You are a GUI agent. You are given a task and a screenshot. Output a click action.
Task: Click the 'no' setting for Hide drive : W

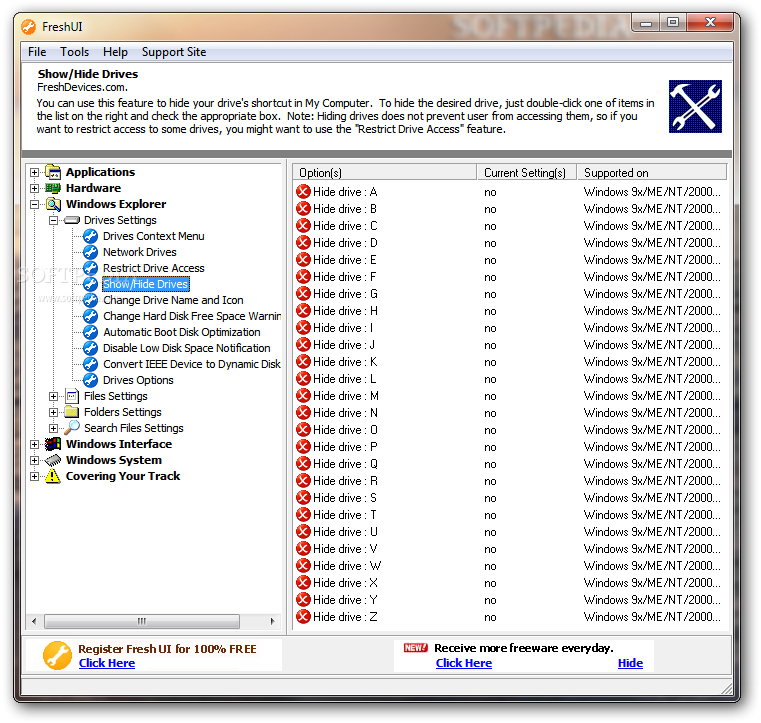click(x=490, y=566)
